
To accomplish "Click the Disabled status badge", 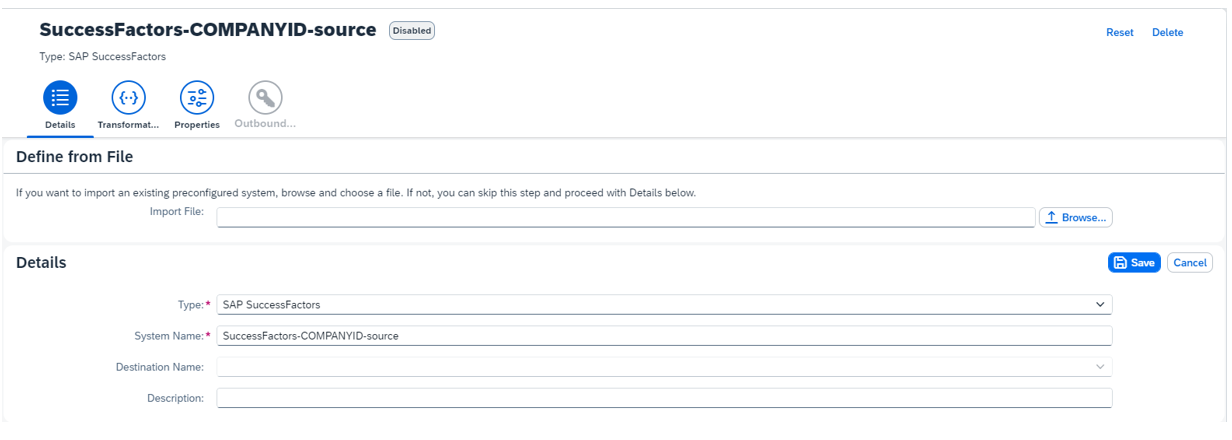I will [412, 31].
